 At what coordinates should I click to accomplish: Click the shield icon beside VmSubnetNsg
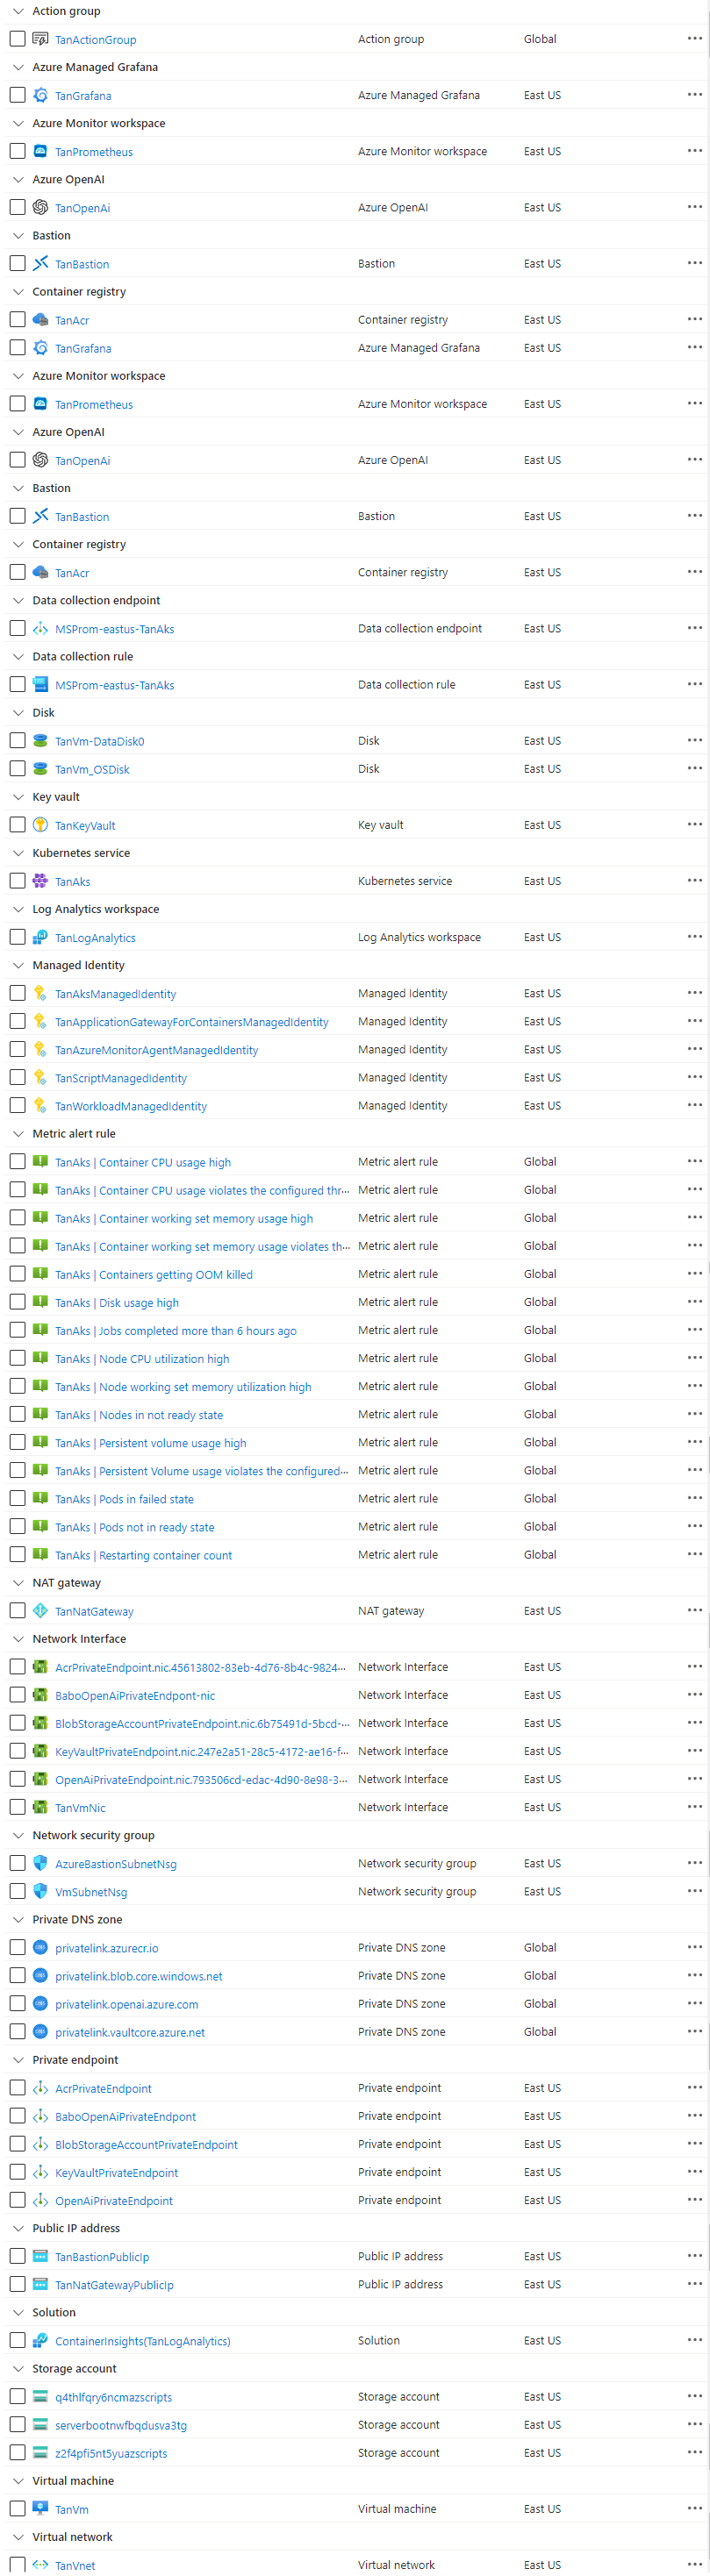coord(40,1891)
